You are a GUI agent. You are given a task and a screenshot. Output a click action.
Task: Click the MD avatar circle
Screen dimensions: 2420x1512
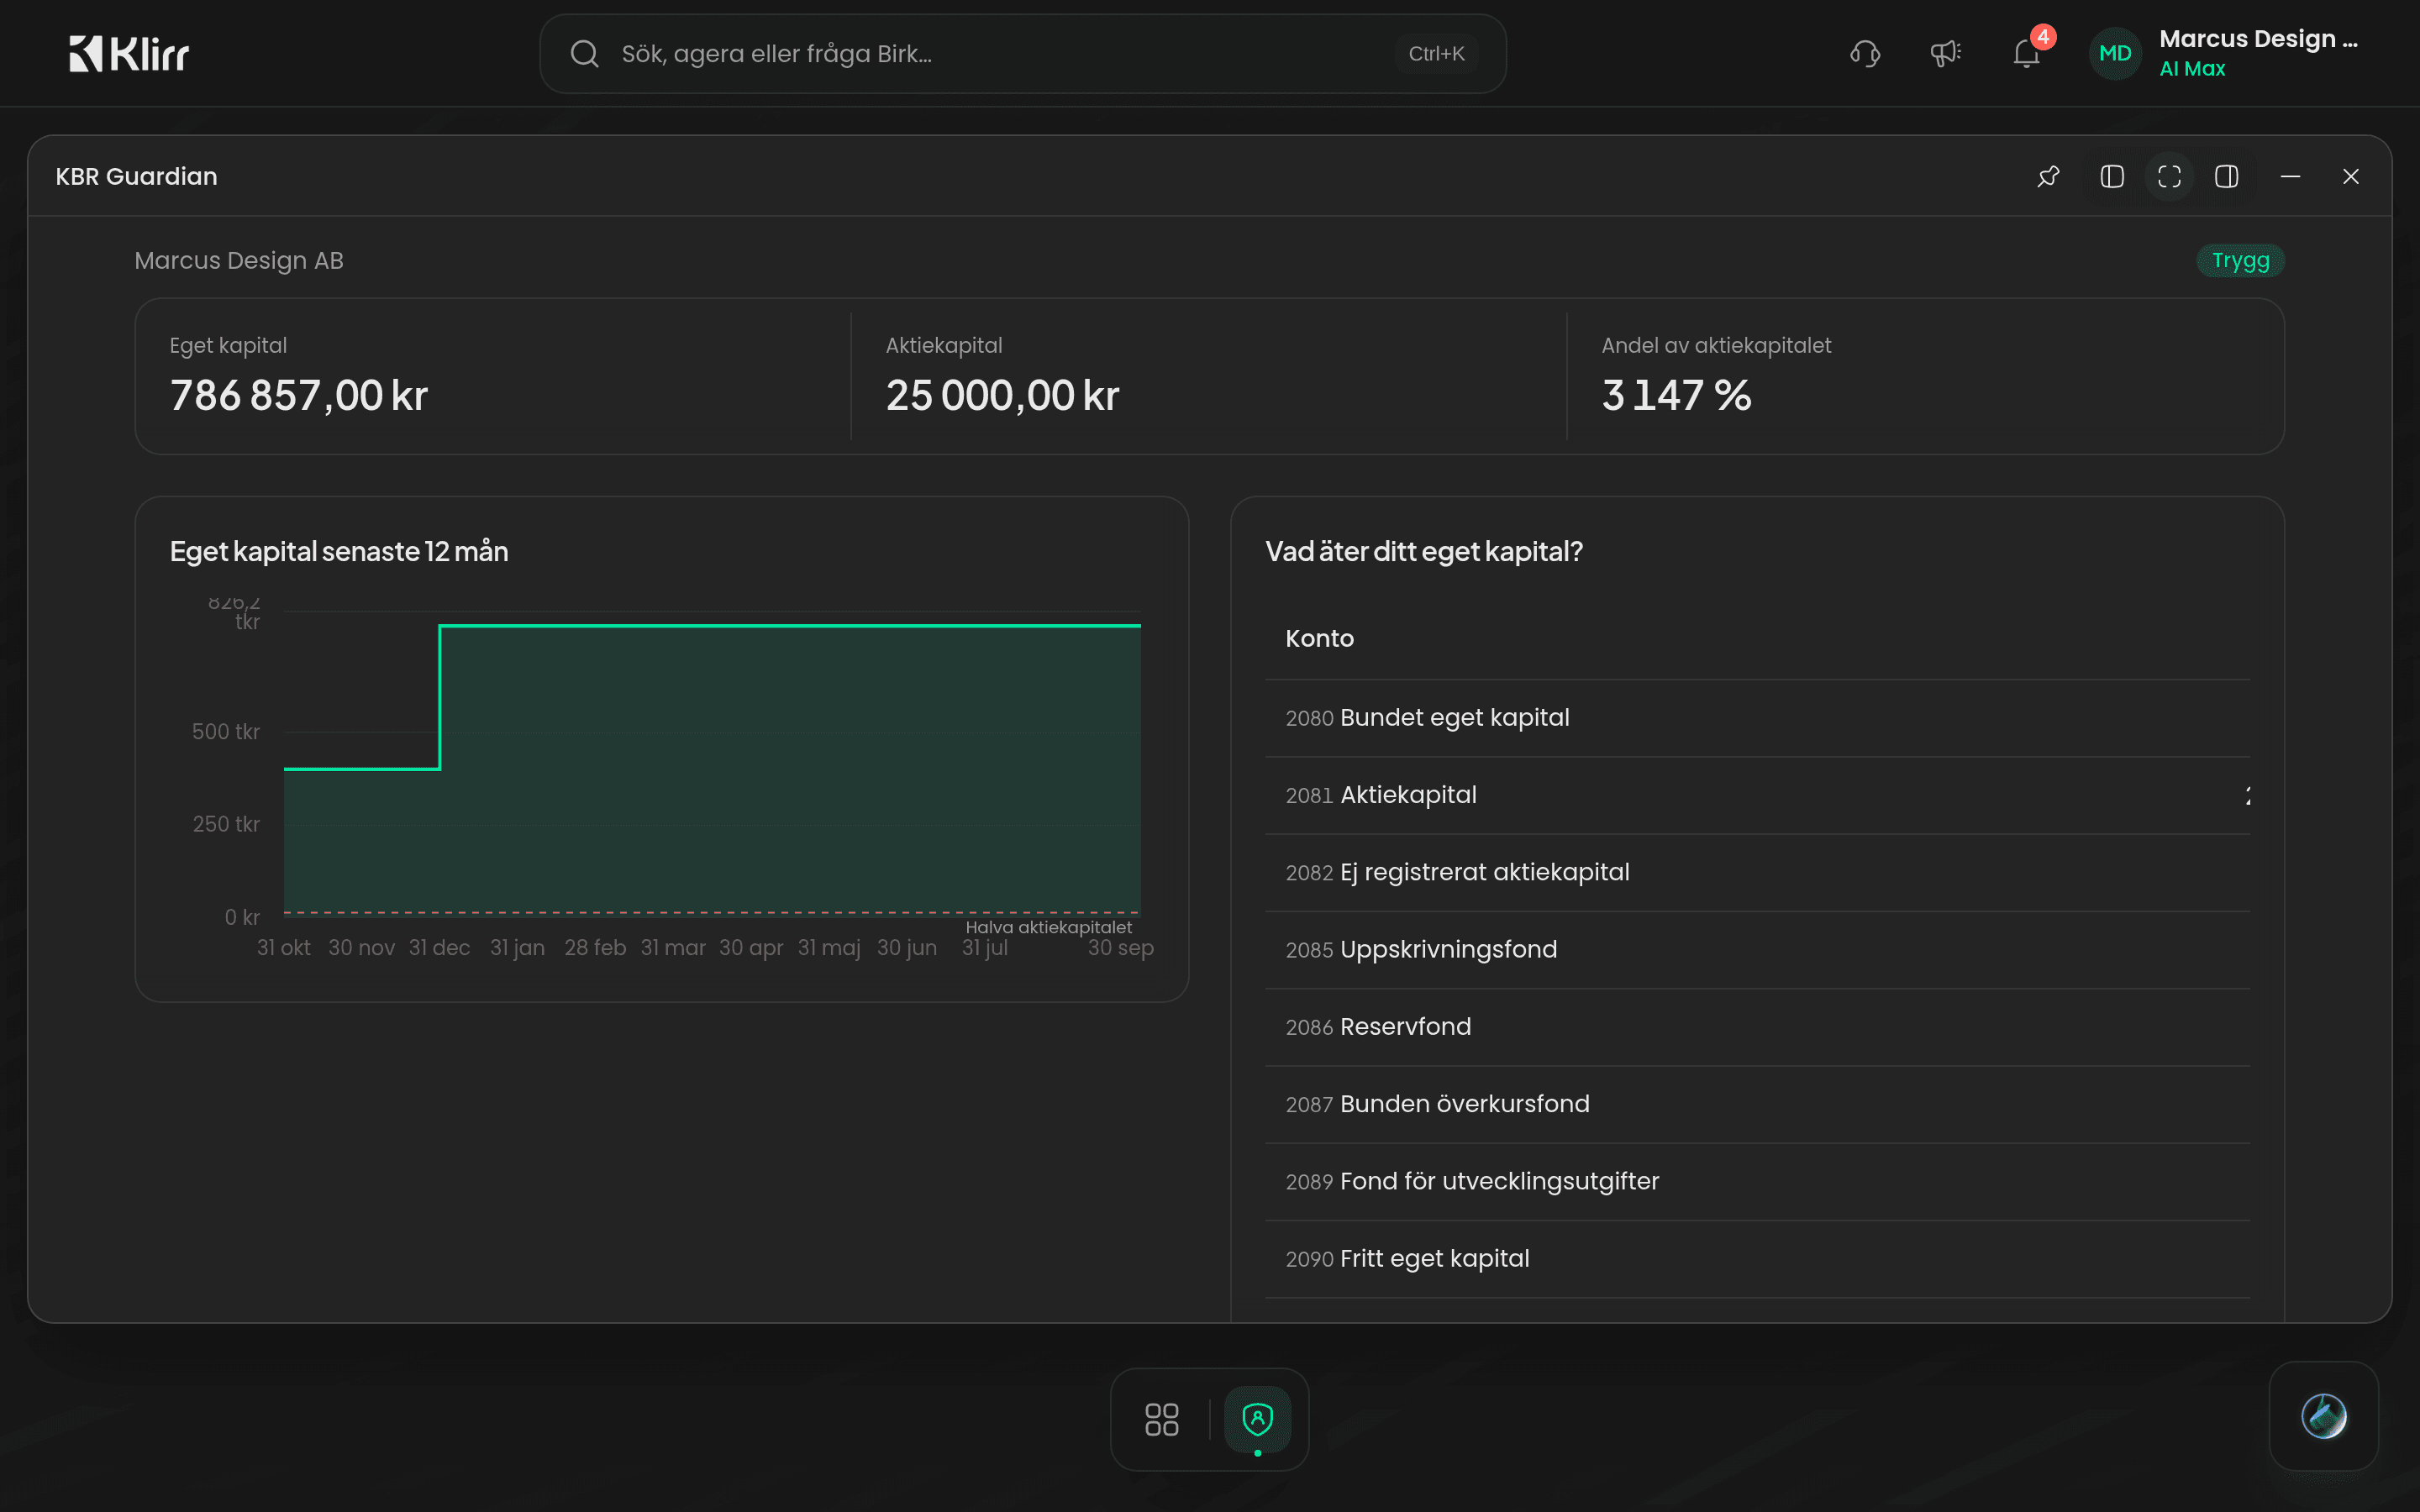(2115, 53)
